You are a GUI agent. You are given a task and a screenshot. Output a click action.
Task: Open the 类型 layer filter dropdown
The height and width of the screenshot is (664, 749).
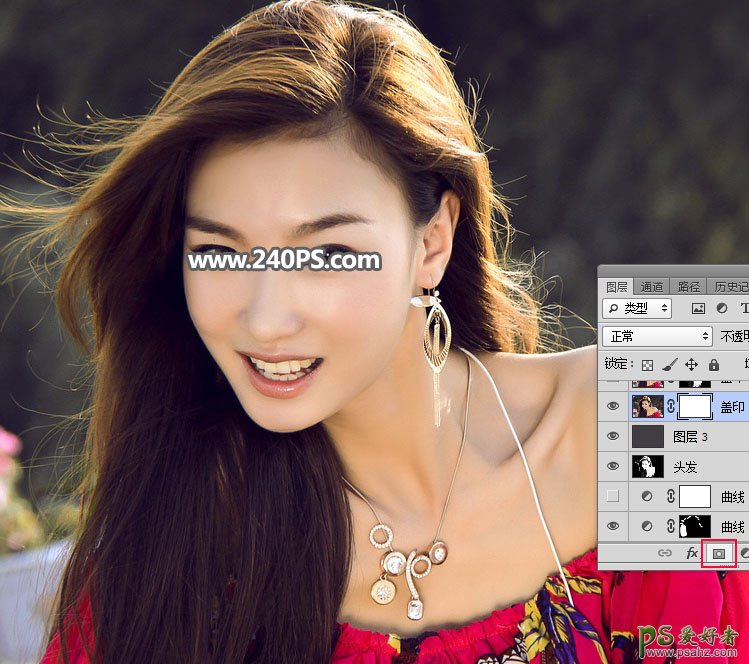point(637,309)
